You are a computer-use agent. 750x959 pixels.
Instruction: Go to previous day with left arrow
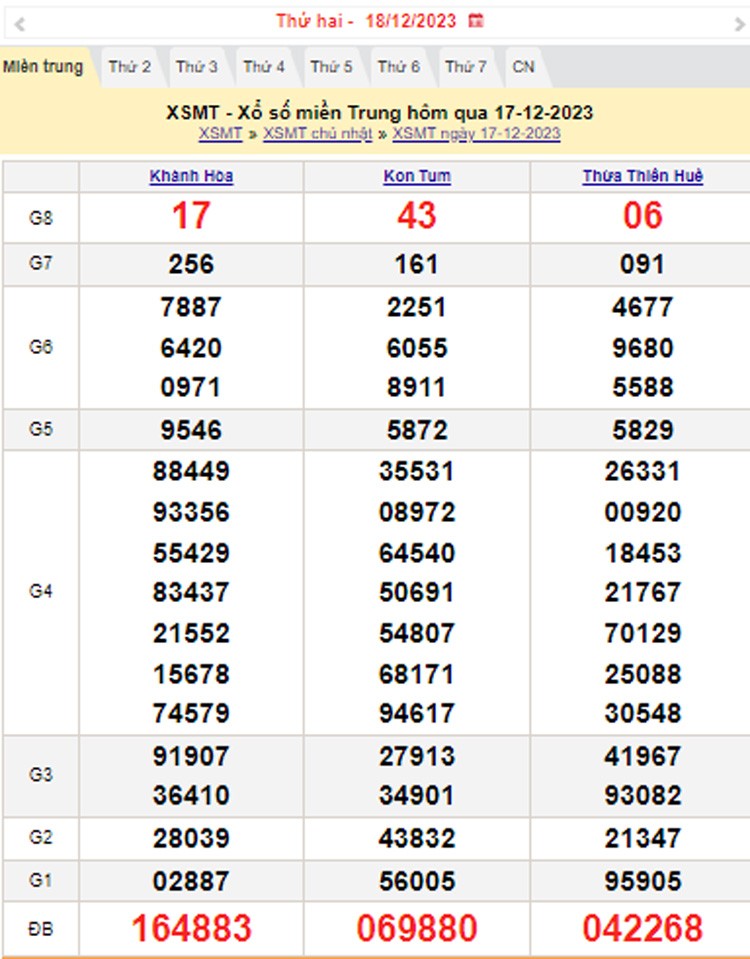(19, 23)
